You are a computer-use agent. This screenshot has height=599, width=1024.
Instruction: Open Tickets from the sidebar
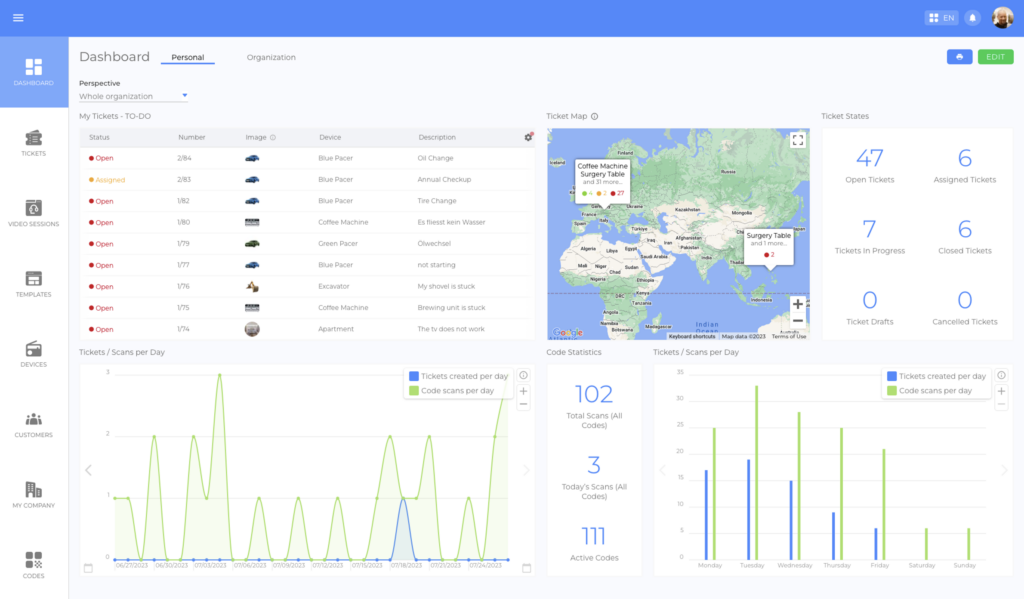[33, 143]
